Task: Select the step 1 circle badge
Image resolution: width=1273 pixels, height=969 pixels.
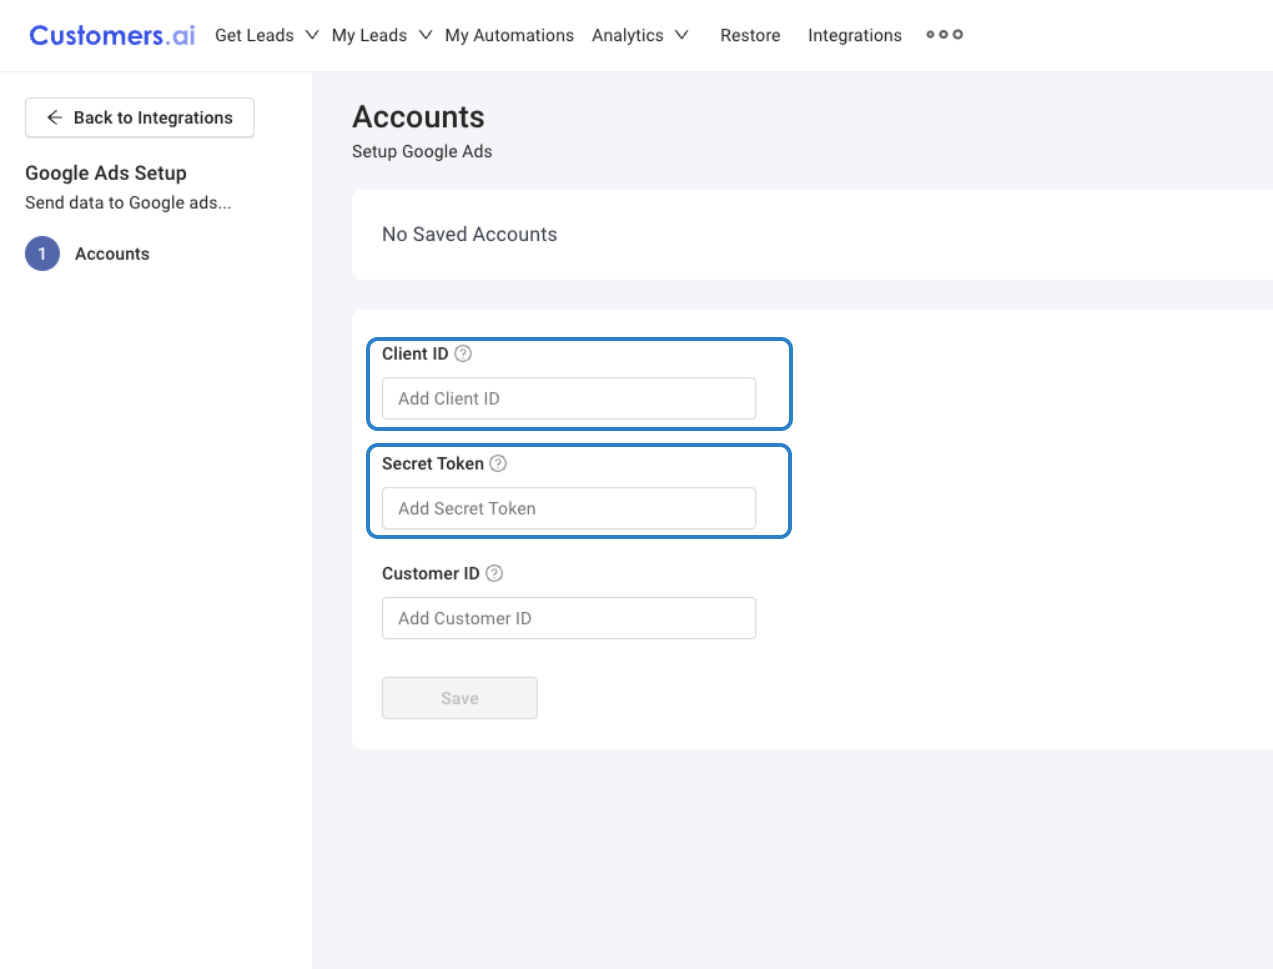Action: click(42, 254)
